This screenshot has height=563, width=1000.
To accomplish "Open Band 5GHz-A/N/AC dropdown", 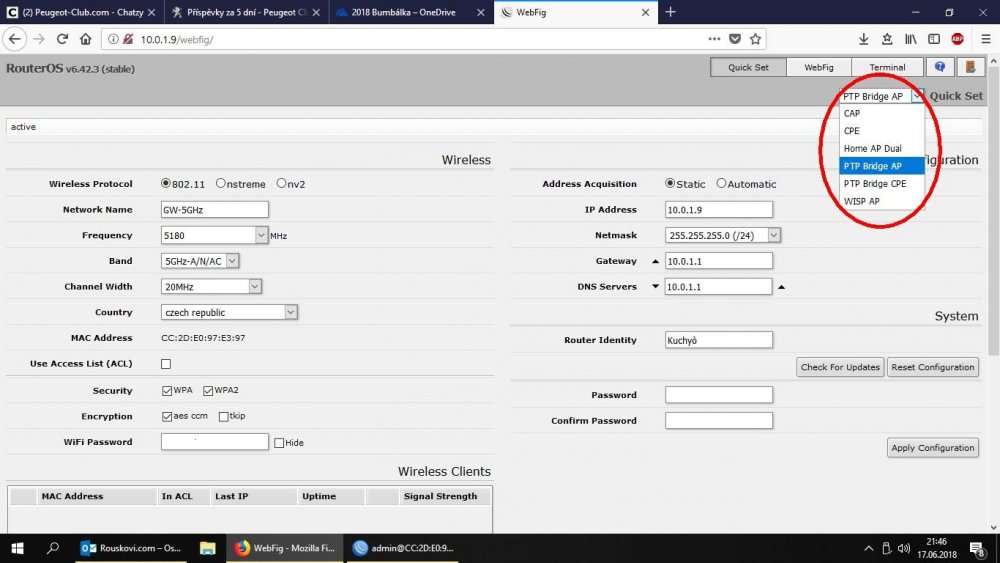I will [x=232, y=261].
